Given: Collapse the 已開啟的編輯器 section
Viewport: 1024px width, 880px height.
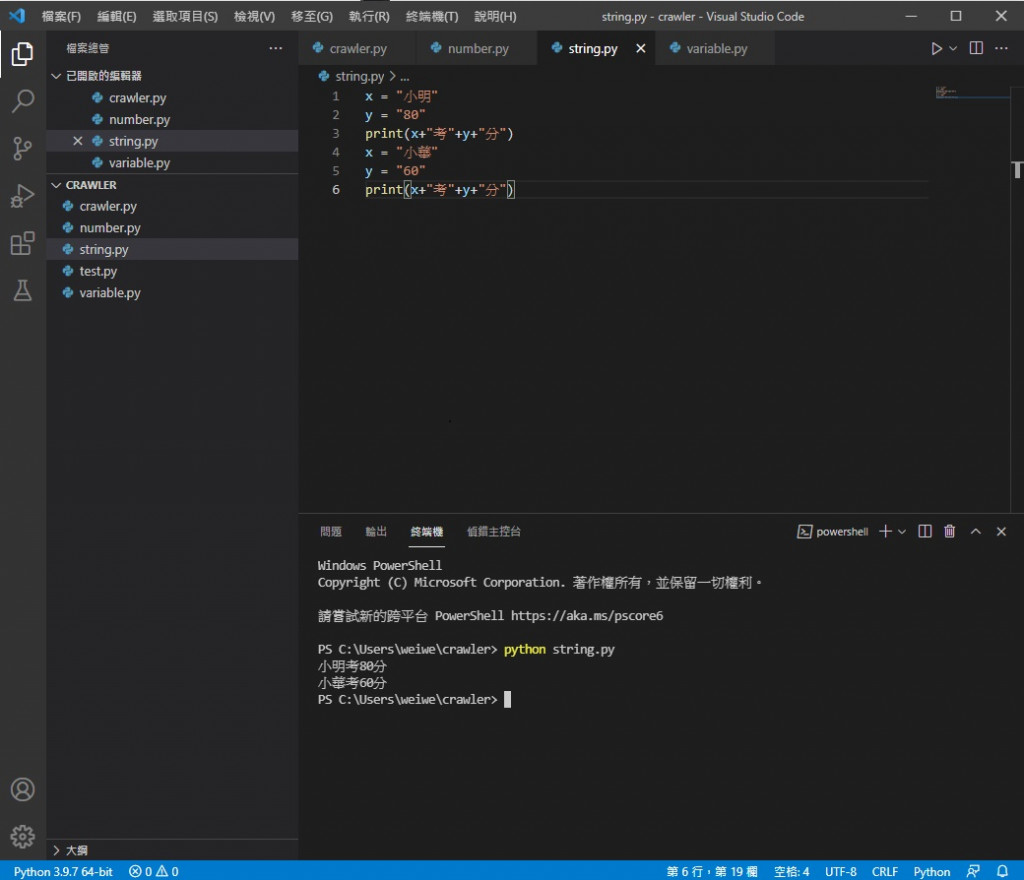Looking at the screenshot, I should click(103, 76).
